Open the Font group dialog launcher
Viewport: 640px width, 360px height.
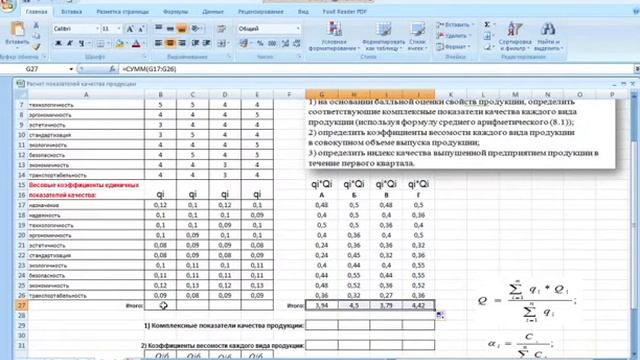click(144, 57)
